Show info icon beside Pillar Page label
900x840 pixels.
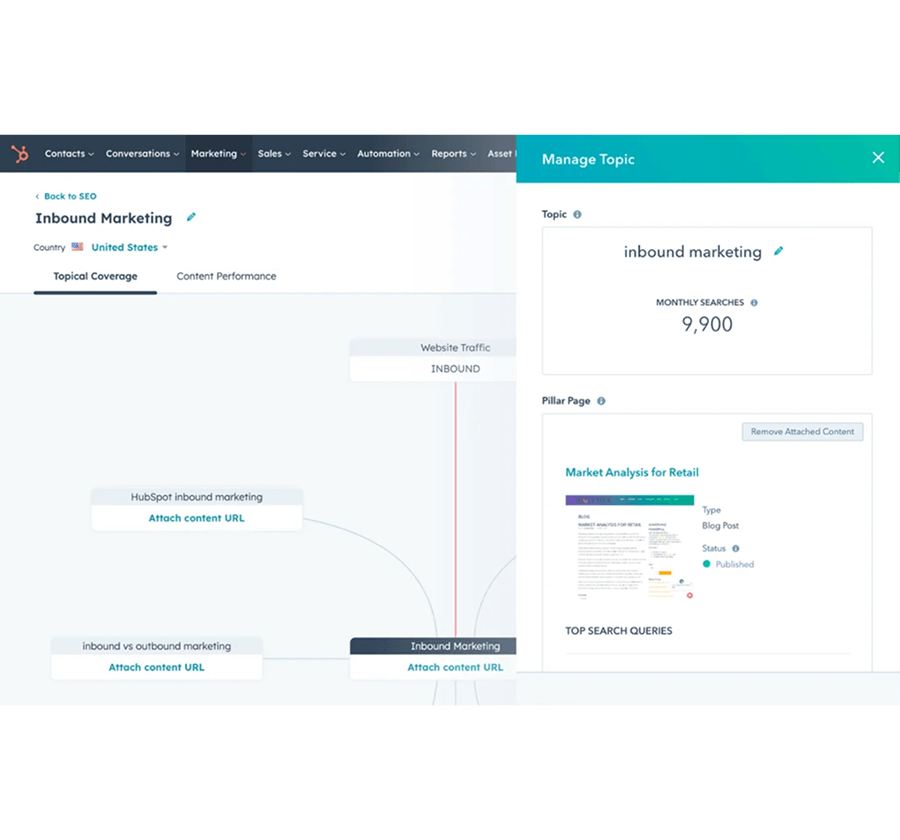601,401
